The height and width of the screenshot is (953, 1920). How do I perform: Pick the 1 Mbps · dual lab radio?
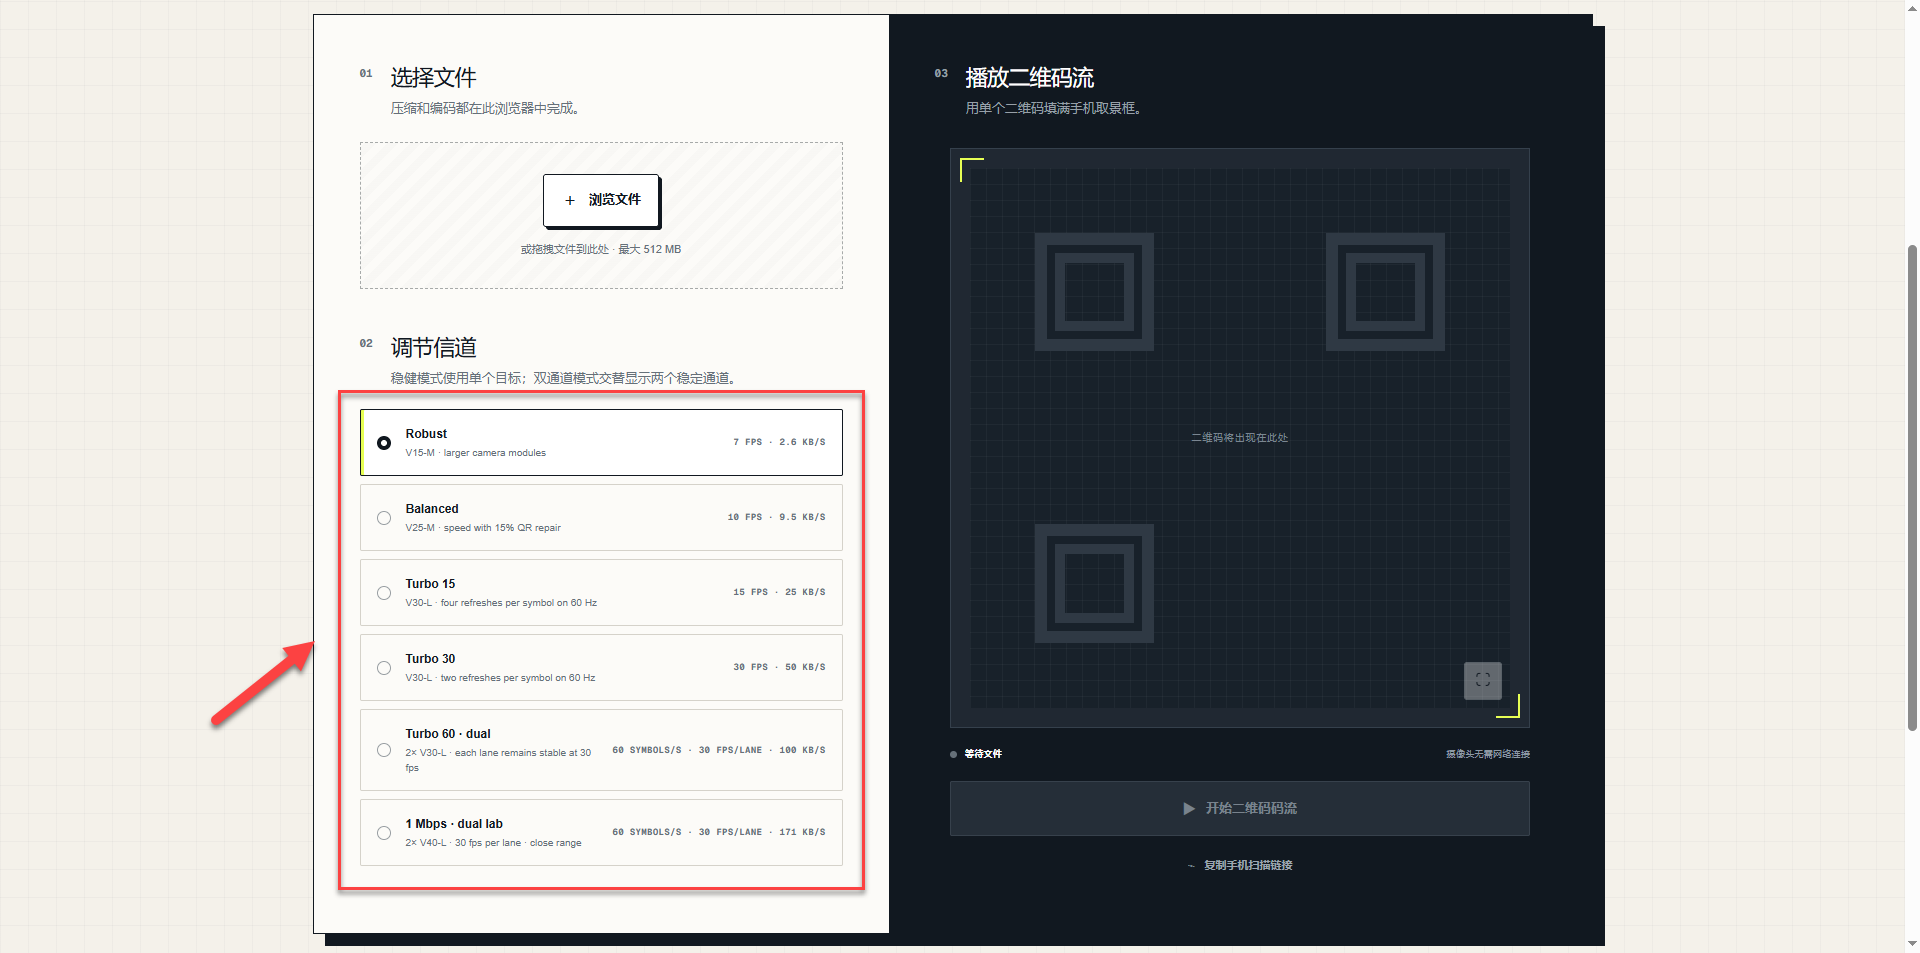pyautogui.click(x=384, y=833)
